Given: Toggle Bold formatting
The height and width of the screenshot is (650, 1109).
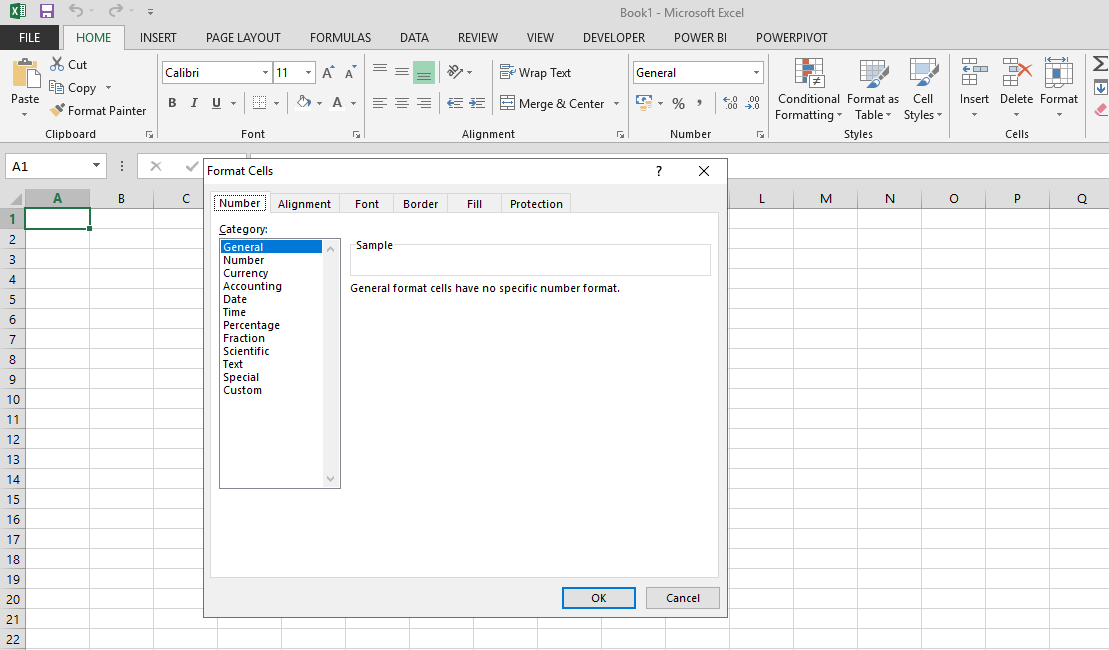Looking at the screenshot, I should click(x=172, y=103).
